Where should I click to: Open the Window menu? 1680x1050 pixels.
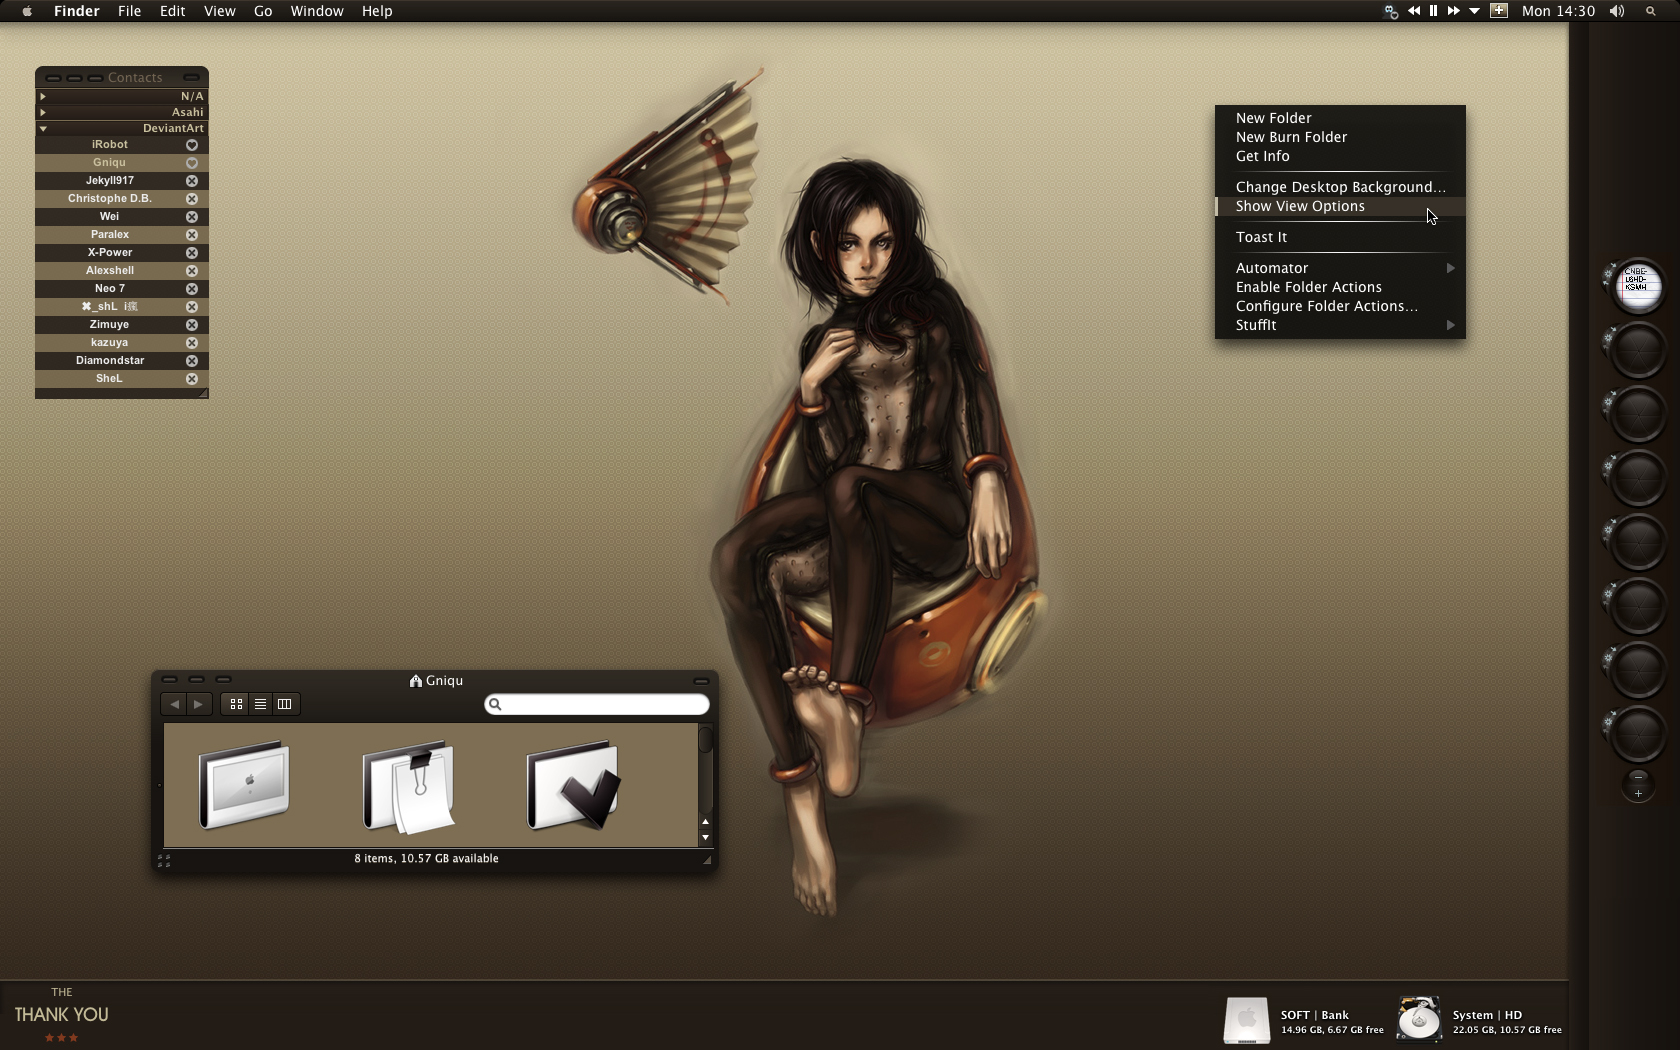coord(317,11)
